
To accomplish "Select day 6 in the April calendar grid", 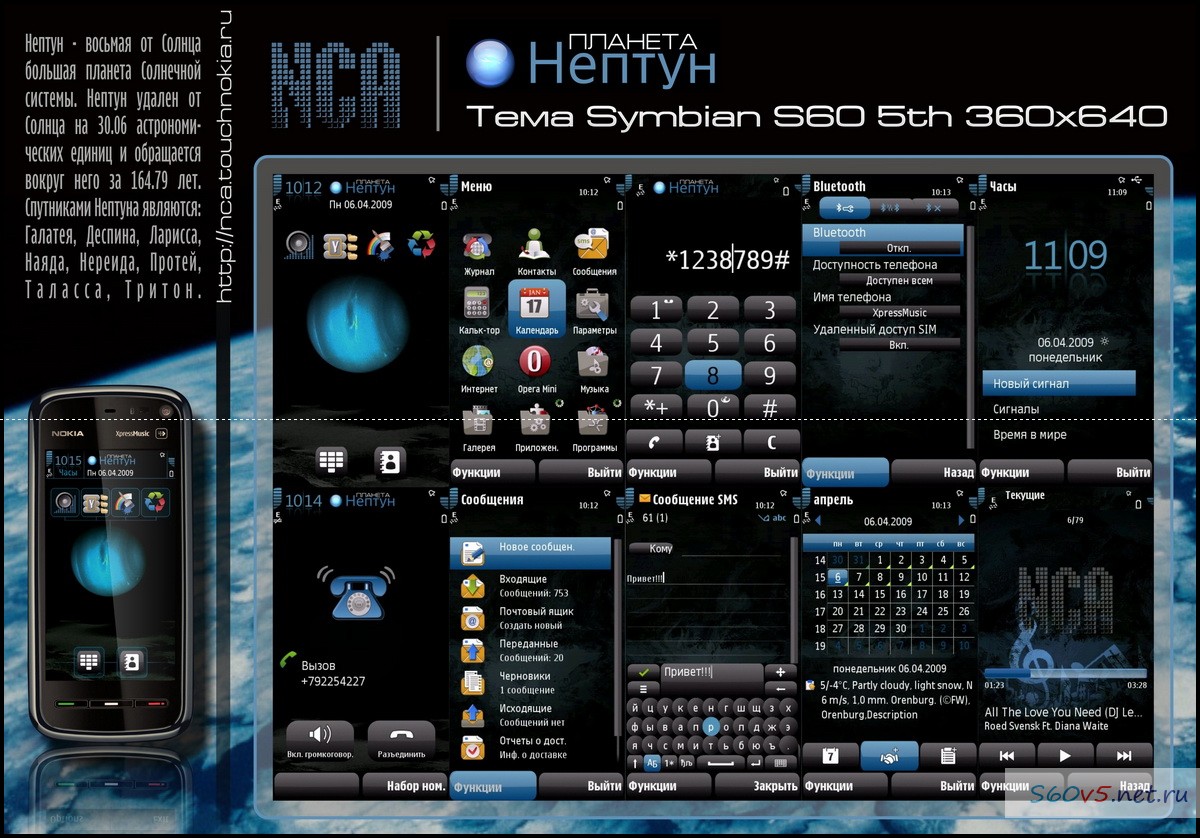I will click(x=837, y=577).
